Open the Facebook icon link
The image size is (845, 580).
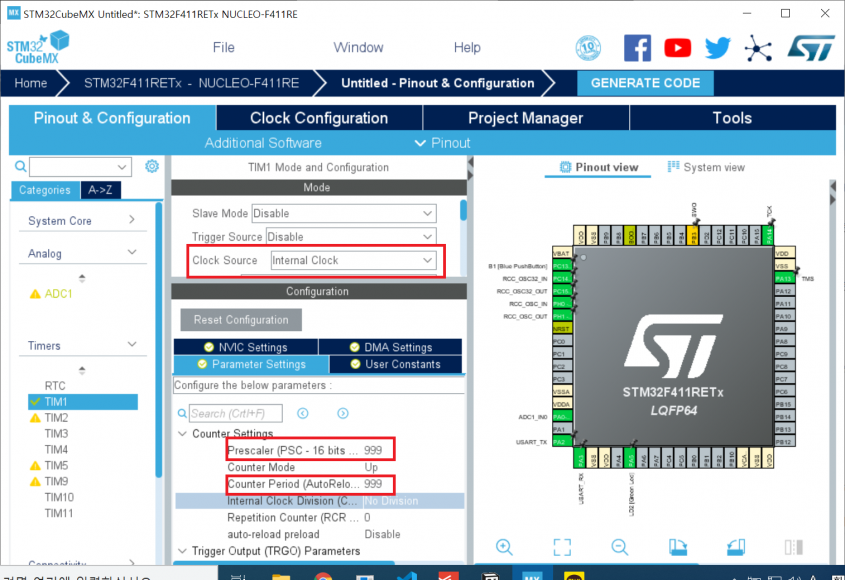(637, 48)
